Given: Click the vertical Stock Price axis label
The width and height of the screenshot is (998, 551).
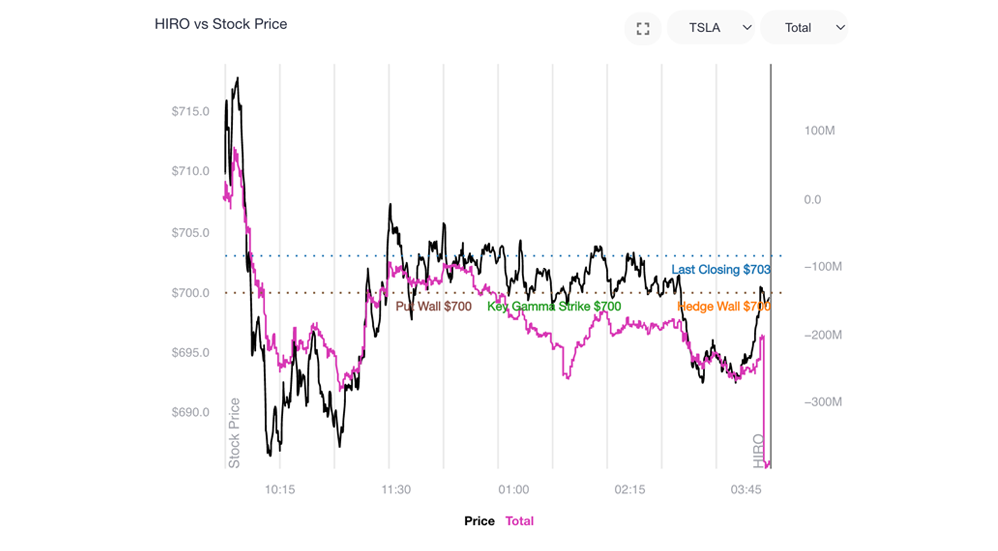Looking at the screenshot, I should click(x=235, y=433).
